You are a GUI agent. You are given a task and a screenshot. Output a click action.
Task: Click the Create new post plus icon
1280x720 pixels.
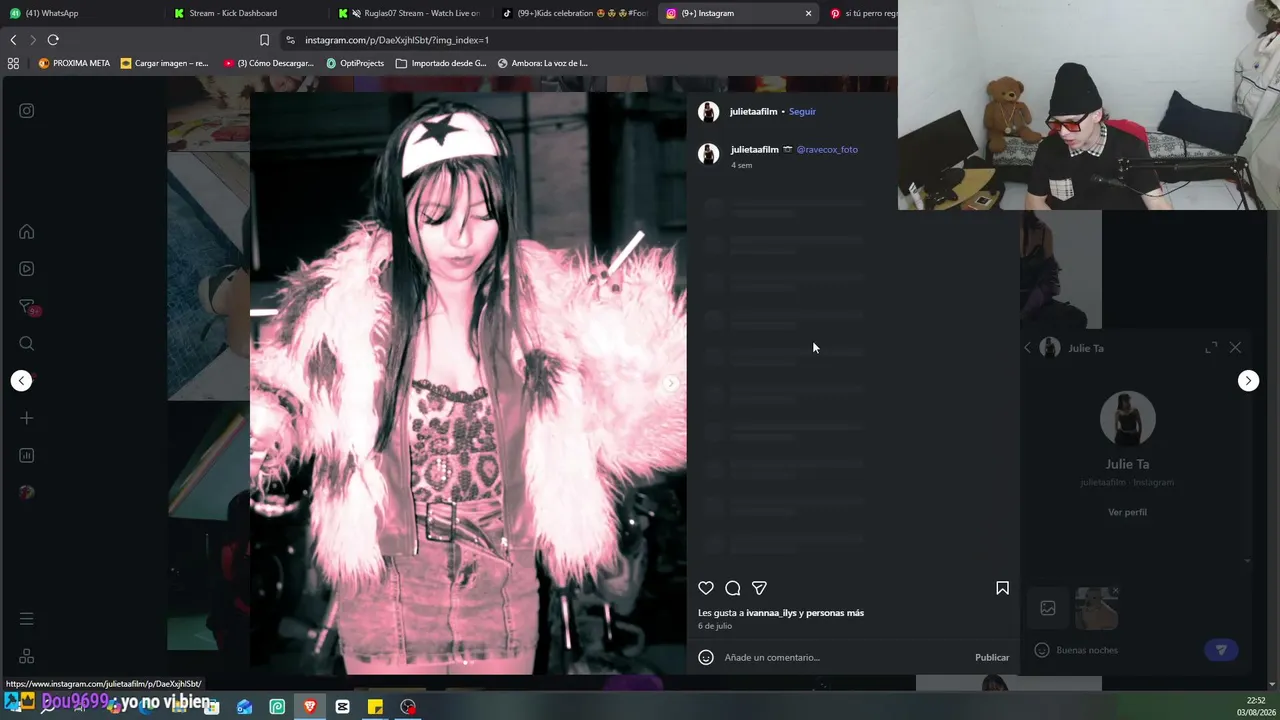27,418
